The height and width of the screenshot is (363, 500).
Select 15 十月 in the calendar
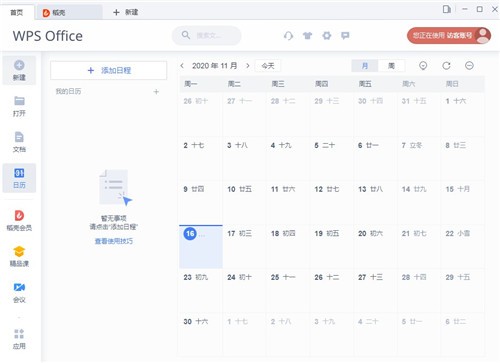point(462,203)
